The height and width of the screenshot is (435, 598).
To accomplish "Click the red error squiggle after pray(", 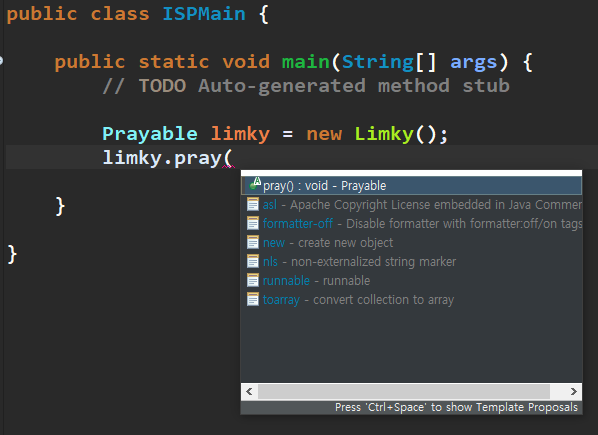I will click(228, 167).
